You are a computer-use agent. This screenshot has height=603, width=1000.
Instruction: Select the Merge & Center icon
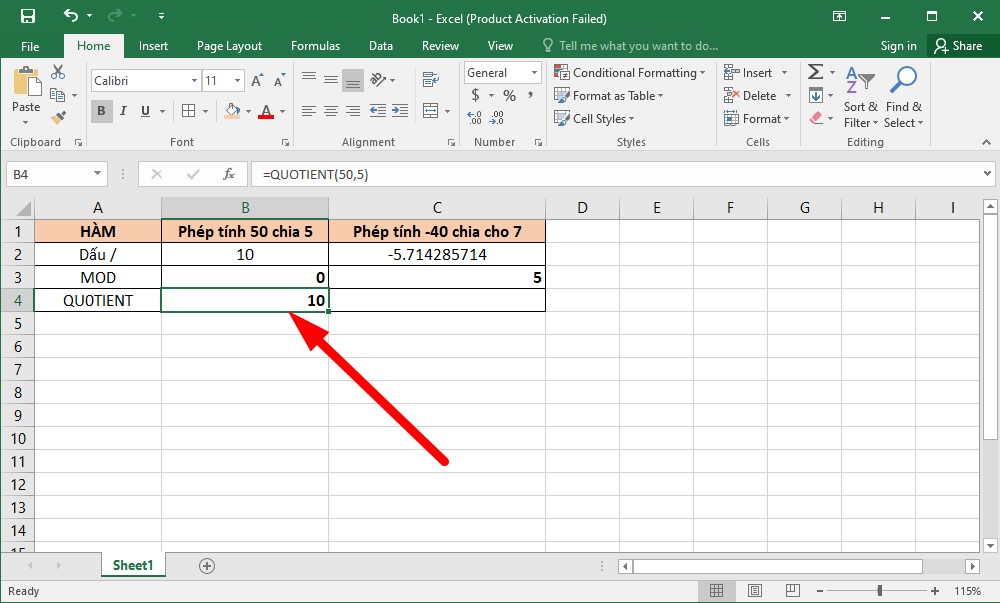point(430,111)
